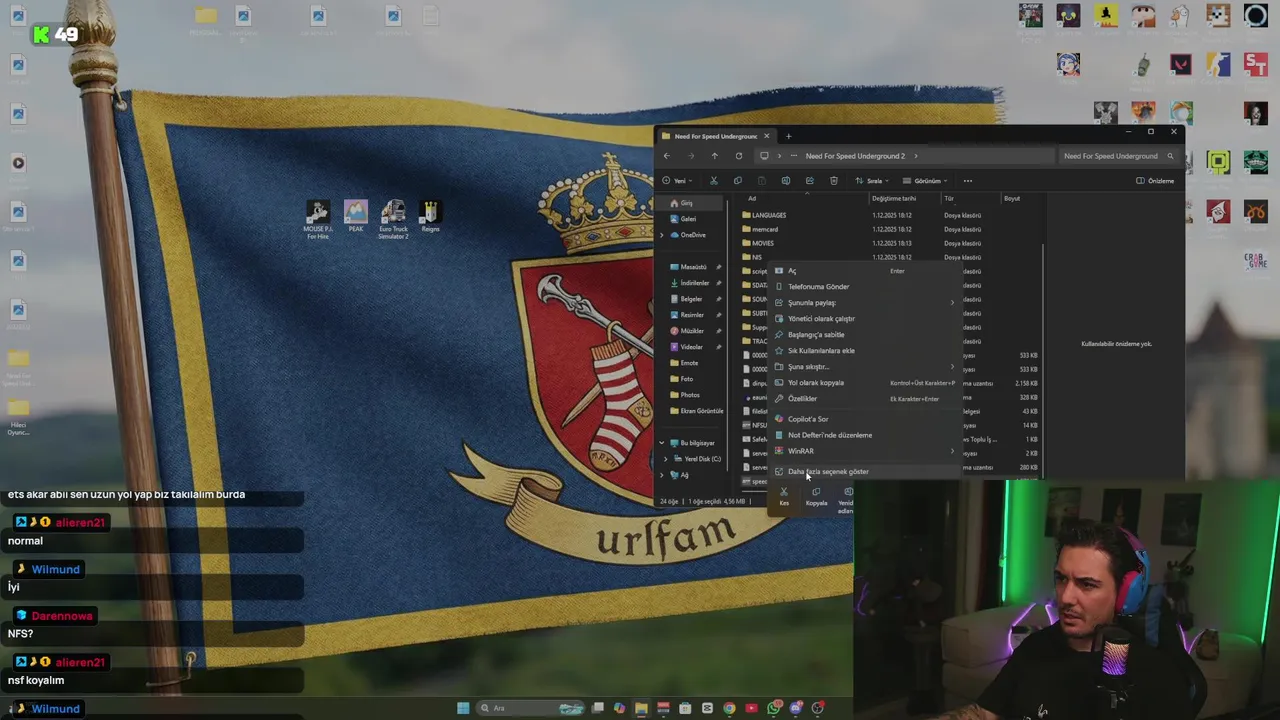Choose Özellikler in the context menu
1280x720 pixels.
(865, 399)
